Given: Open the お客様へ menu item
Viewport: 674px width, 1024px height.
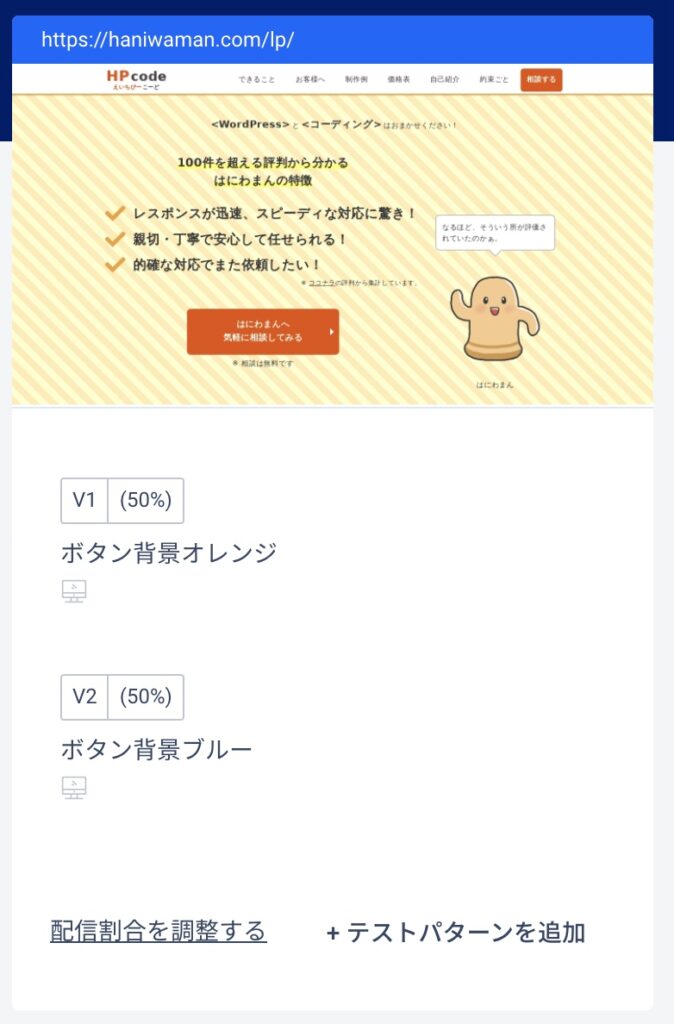Looking at the screenshot, I should point(310,80).
